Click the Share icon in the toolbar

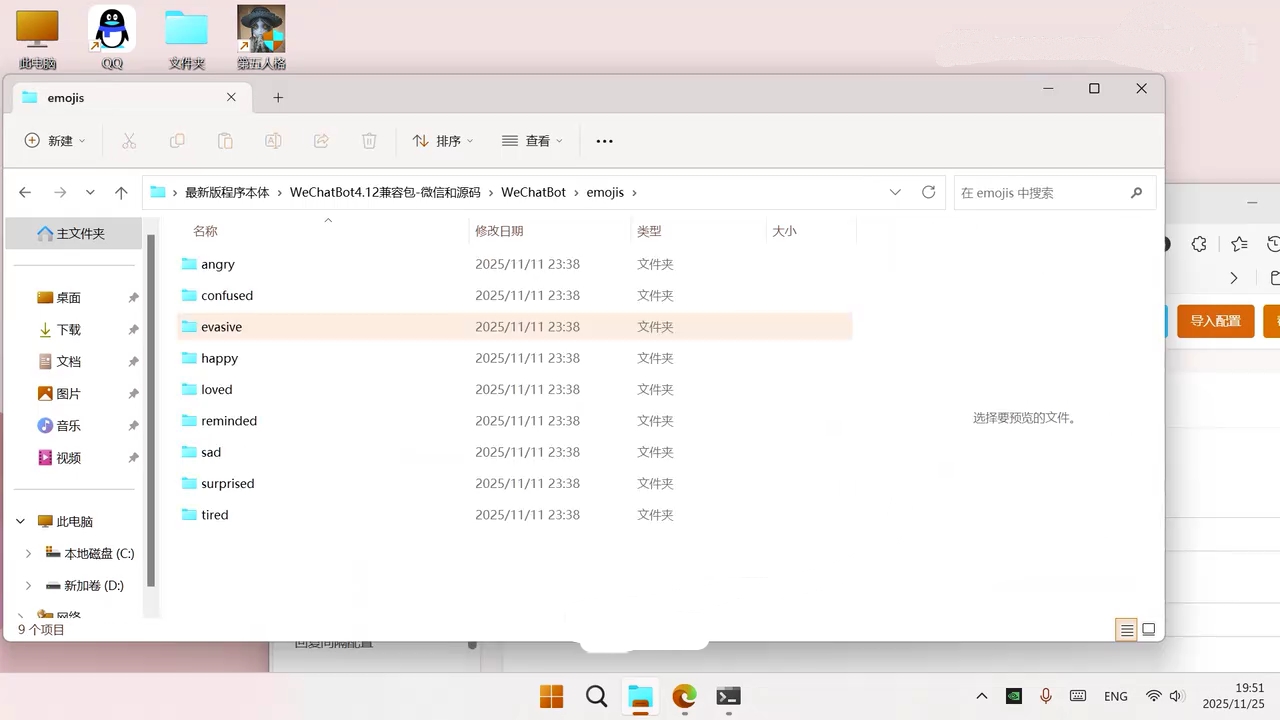tap(321, 140)
